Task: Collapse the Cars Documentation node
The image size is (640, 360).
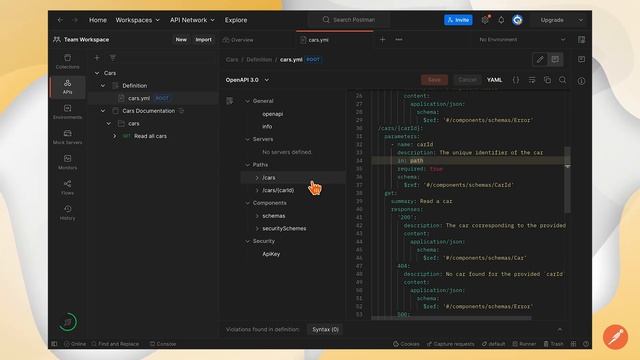Action: pos(103,111)
